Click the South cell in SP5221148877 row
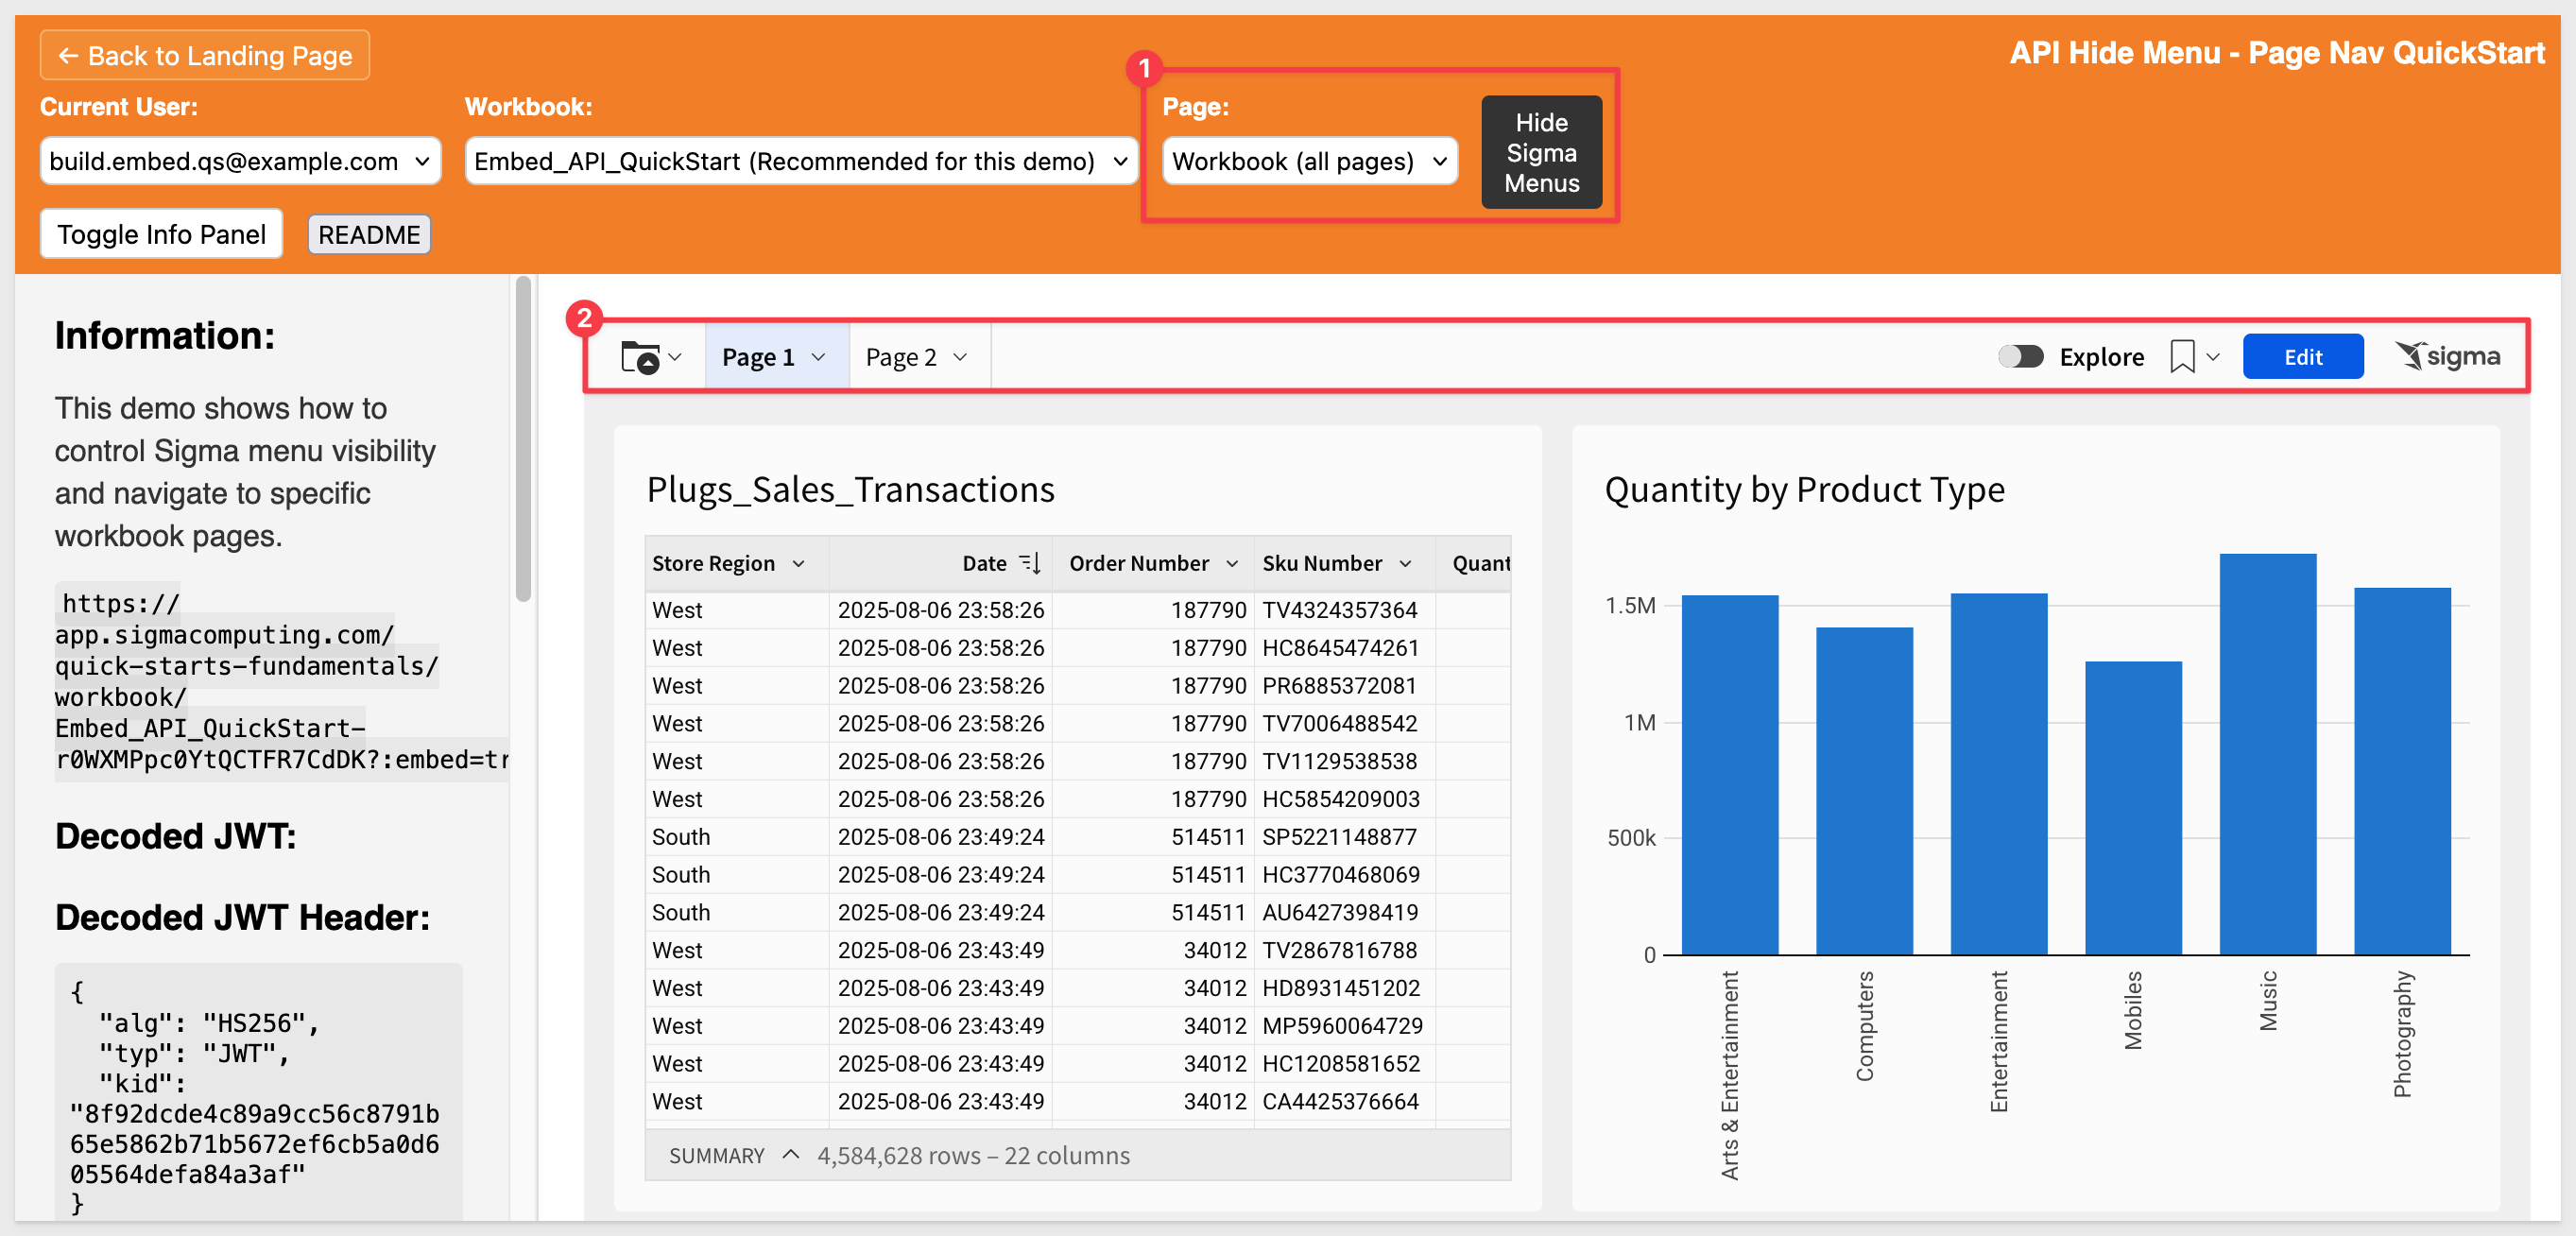Viewport: 2576px width, 1236px height. (x=737, y=837)
